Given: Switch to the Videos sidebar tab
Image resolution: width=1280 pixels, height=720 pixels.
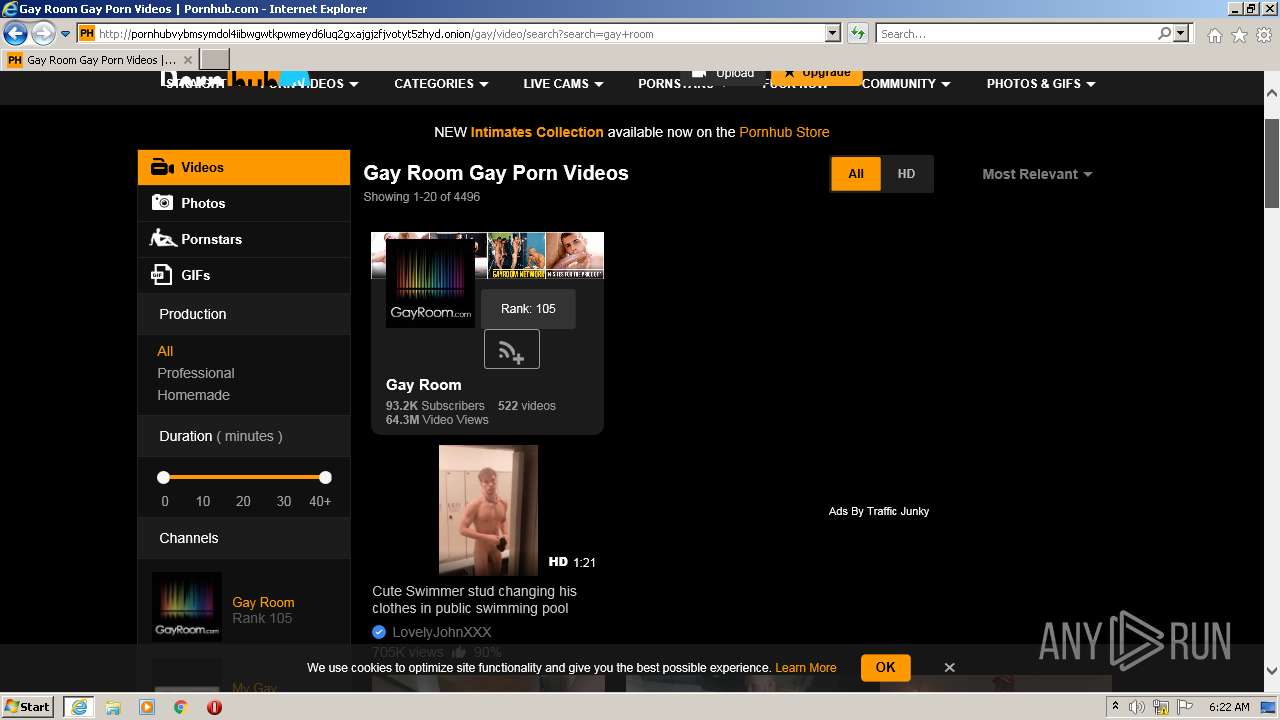Looking at the screenshot, I should (x=244, y=167).
